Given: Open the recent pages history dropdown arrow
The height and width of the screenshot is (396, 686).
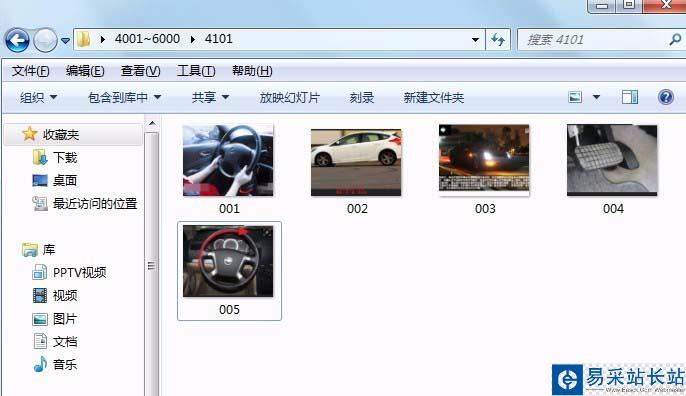Looking at the screenshot, I should click(65, 41).
